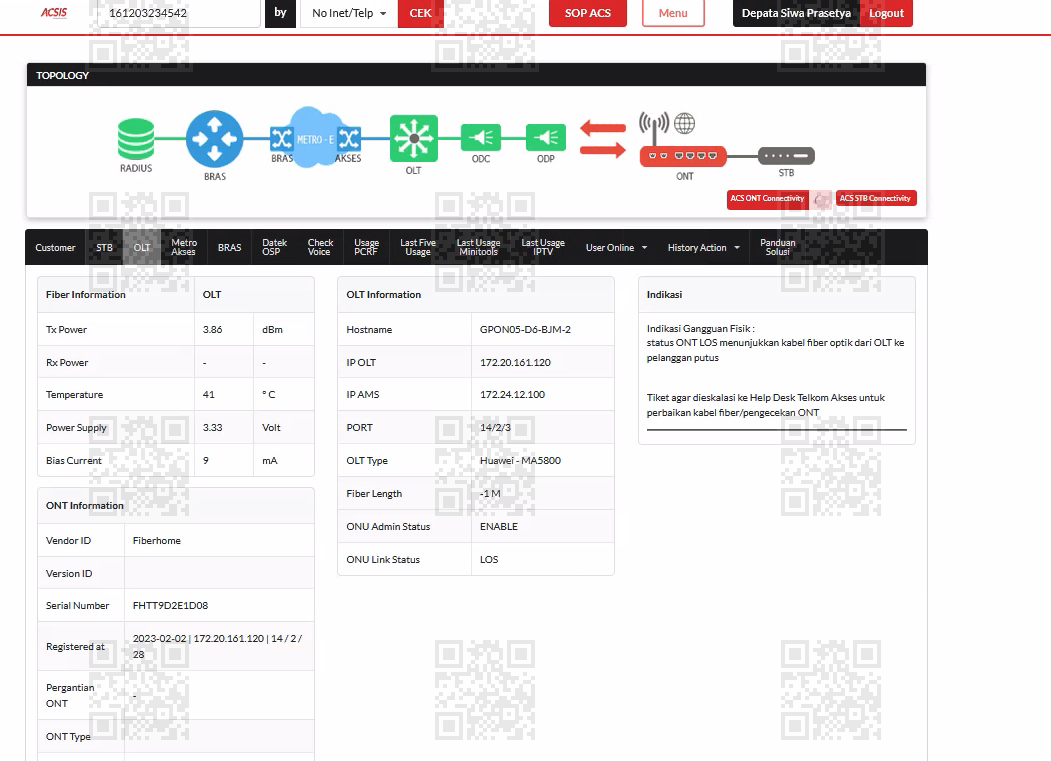Viewport: 1051px width, 761px height.
Task: Click the Logout button
Action: point(886,13)
